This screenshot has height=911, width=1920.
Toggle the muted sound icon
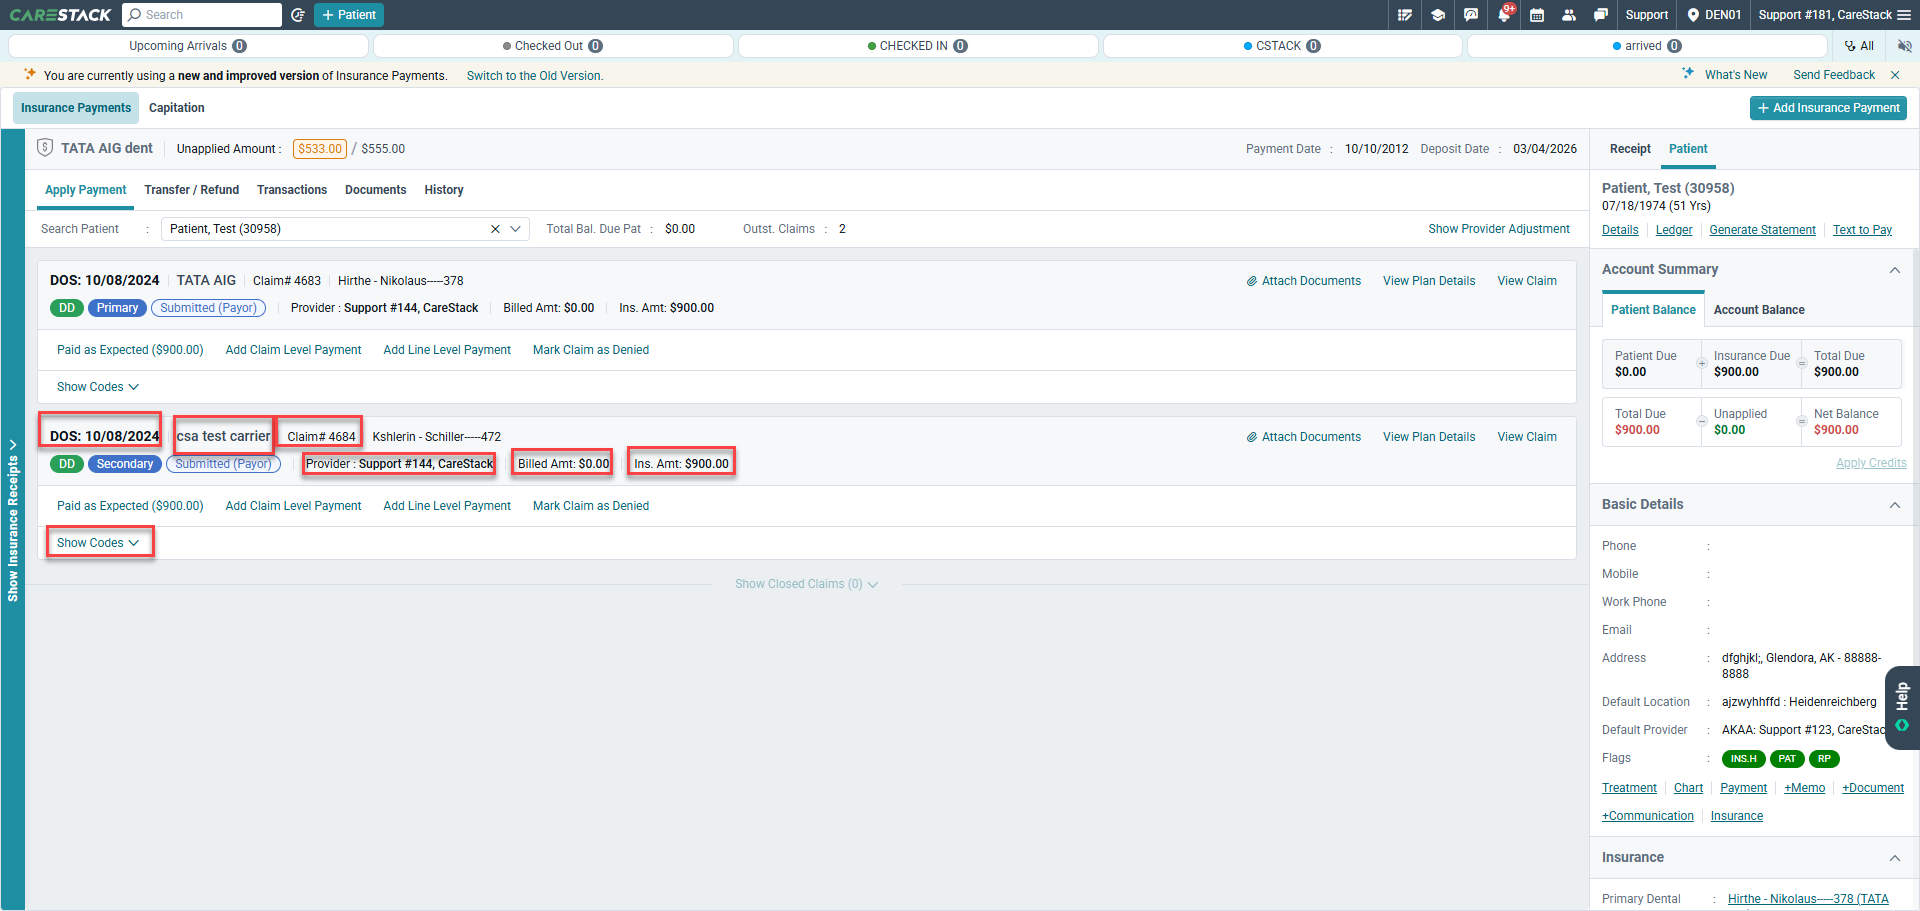click(x=1905, y=46)
